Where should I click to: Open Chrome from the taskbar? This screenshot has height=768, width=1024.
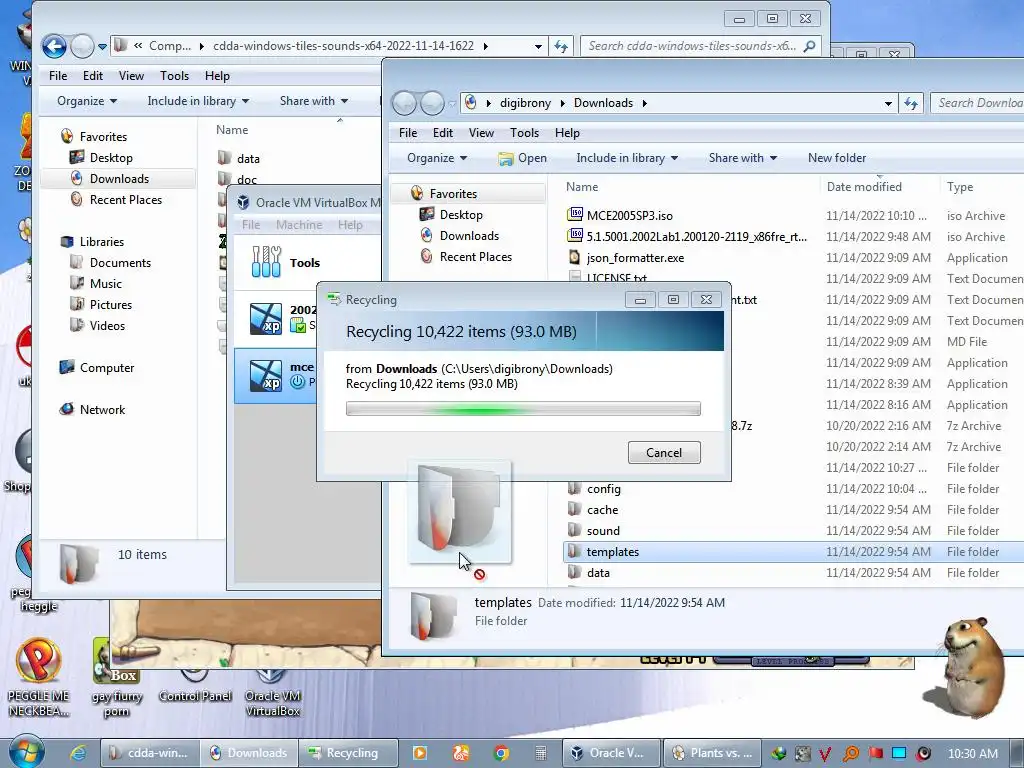click(501, 753)
